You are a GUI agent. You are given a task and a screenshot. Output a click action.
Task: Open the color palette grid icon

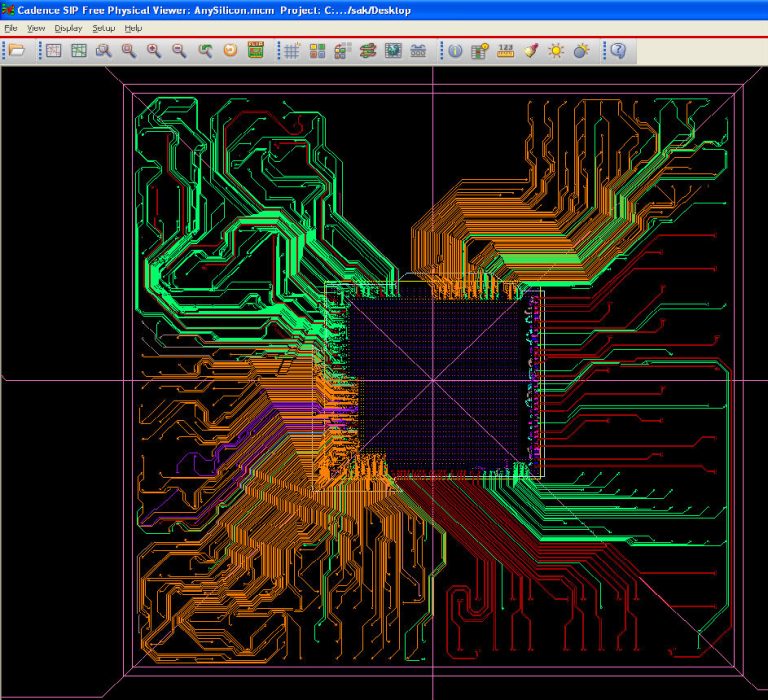coord(317,50)
